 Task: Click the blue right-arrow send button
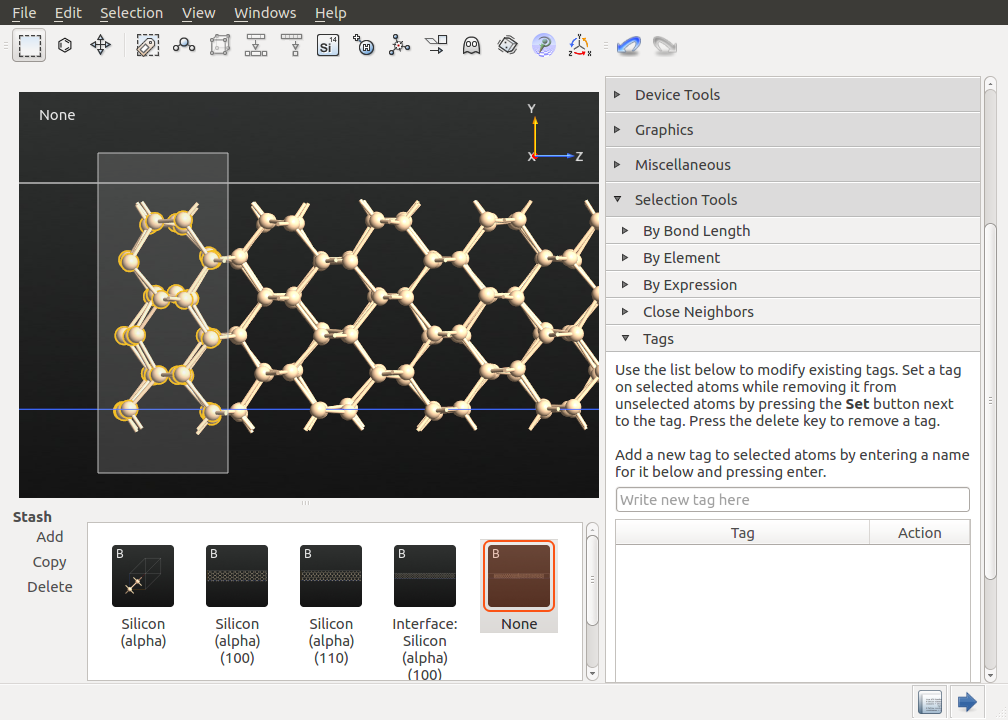pos(967,702)
